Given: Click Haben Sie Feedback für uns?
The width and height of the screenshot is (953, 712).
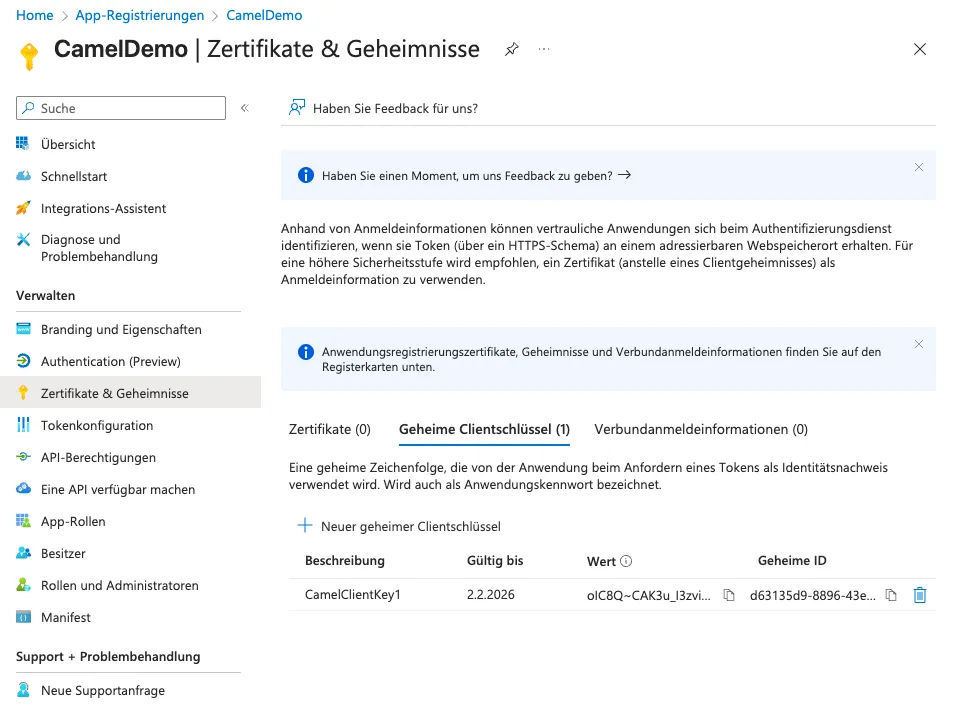Looking at the screenshot, I should (x=395, y=108).
